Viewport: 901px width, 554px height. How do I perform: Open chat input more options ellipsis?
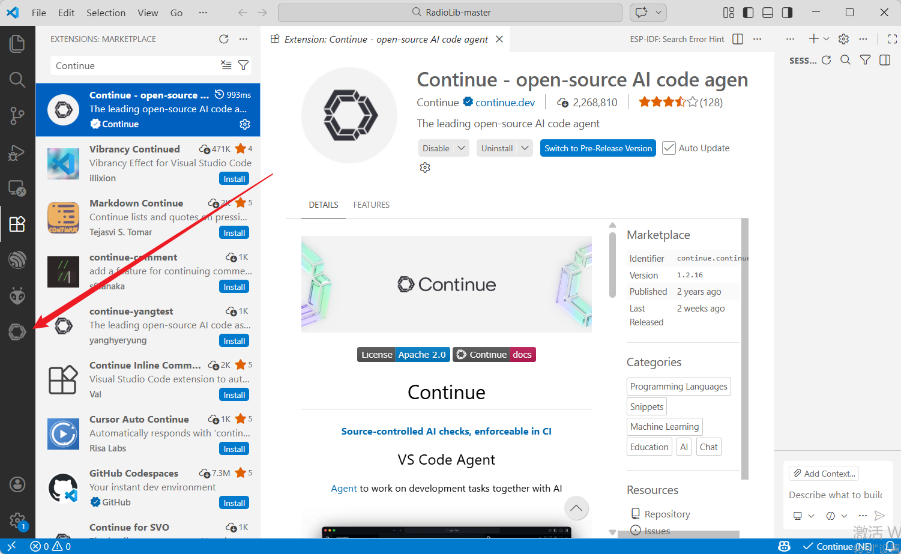tap(863, 515)
